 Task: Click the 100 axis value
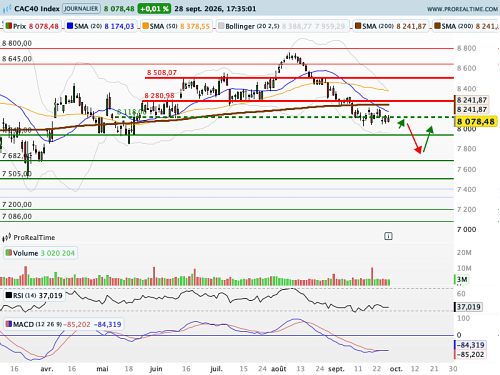tap(463, 318)
